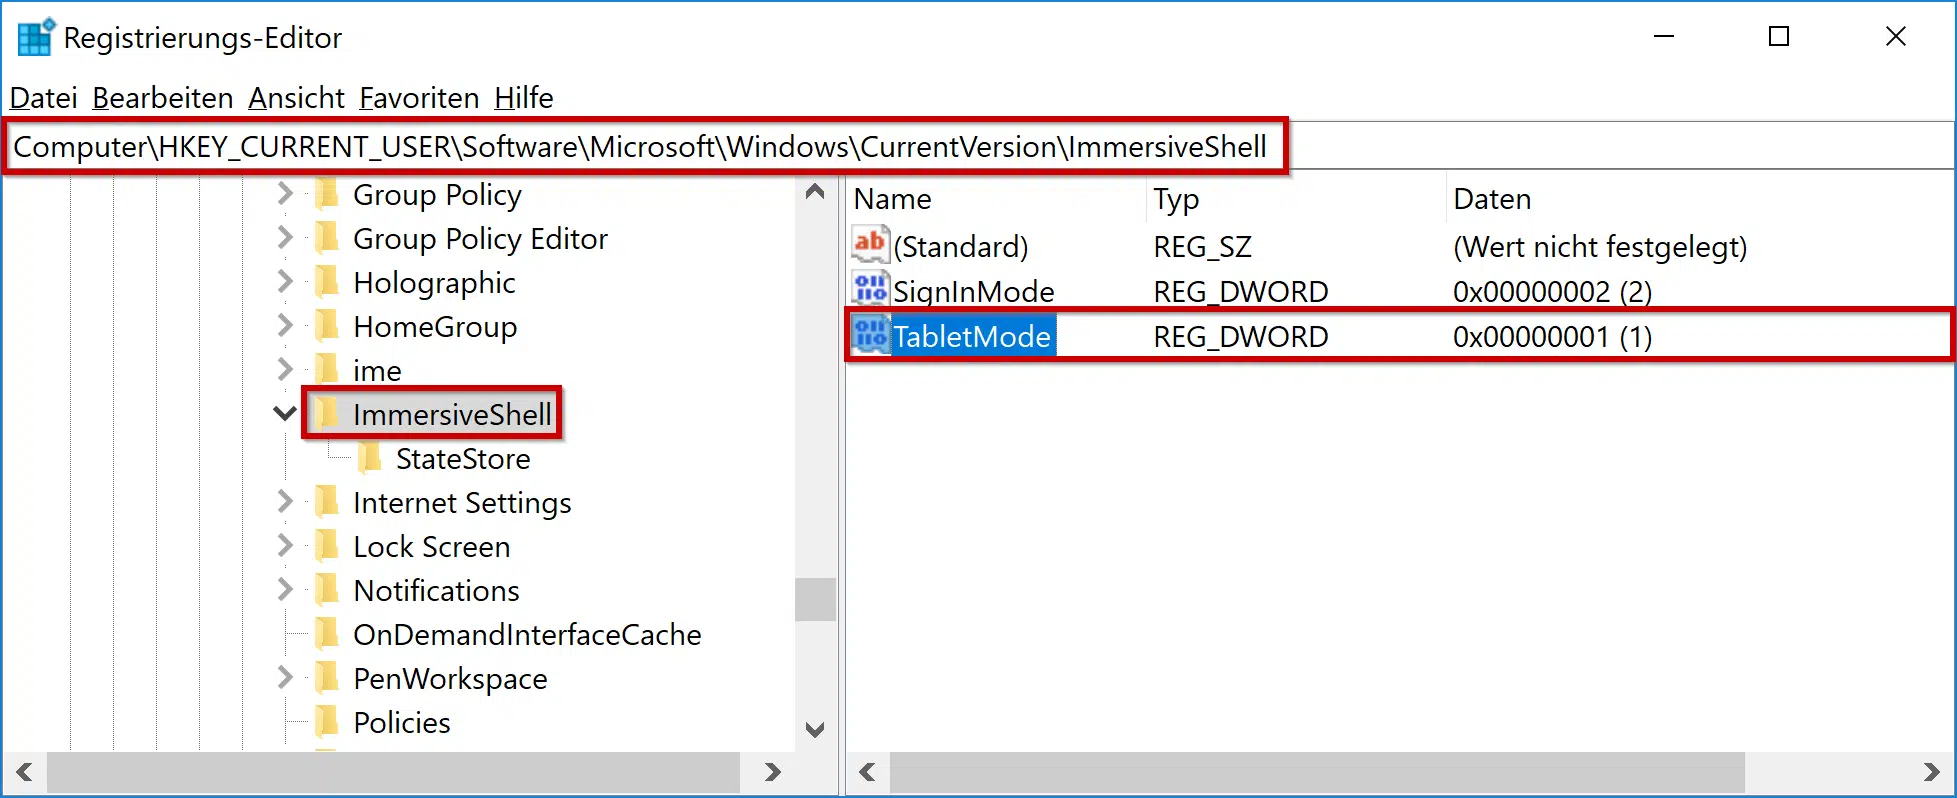Screen dimensions: 1957x798
Task: Open the Bearbeiten menu
Action: tap(161, 97)
